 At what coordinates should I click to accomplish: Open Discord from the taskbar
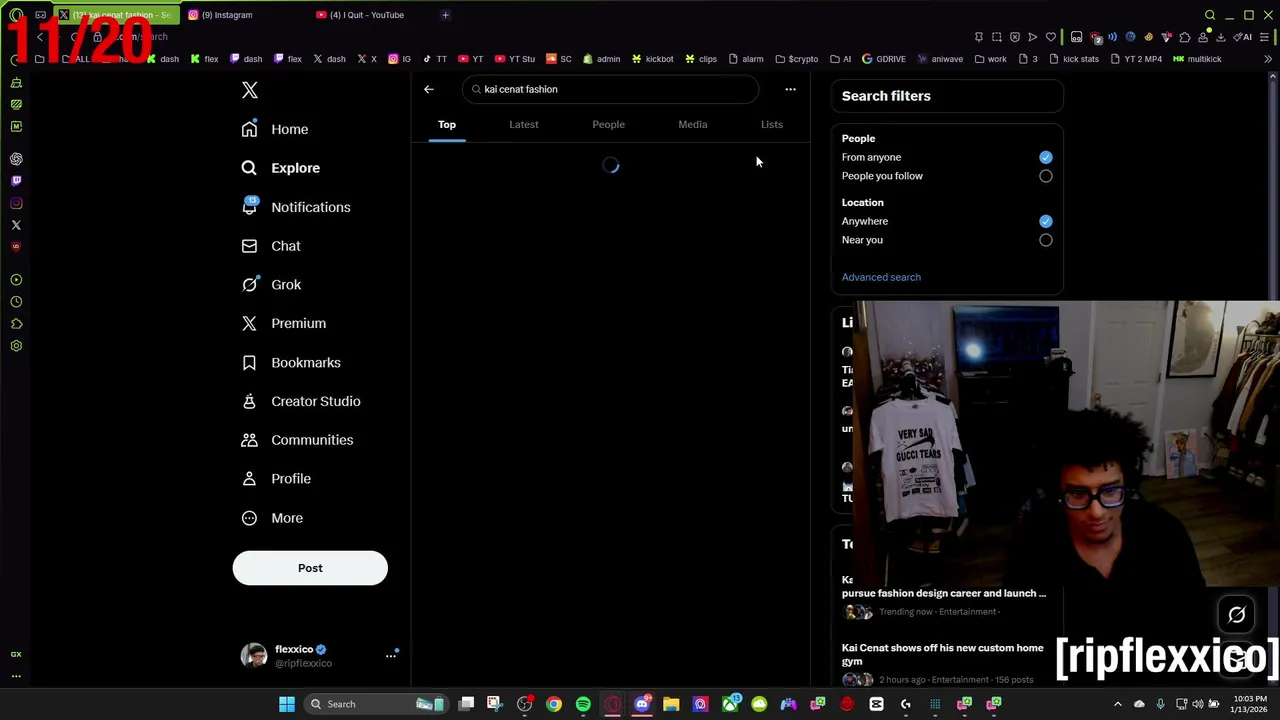[642, 704]
